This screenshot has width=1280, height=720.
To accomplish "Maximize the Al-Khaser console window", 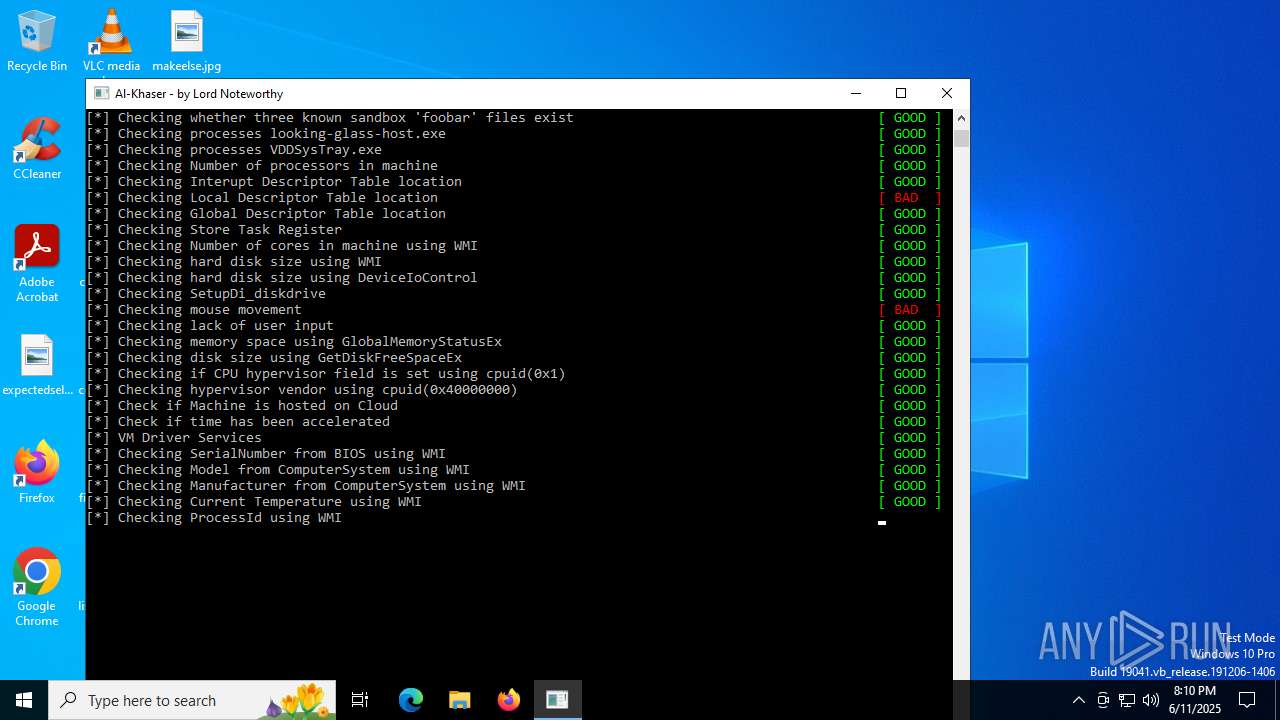I will click(x=901, y=93).
